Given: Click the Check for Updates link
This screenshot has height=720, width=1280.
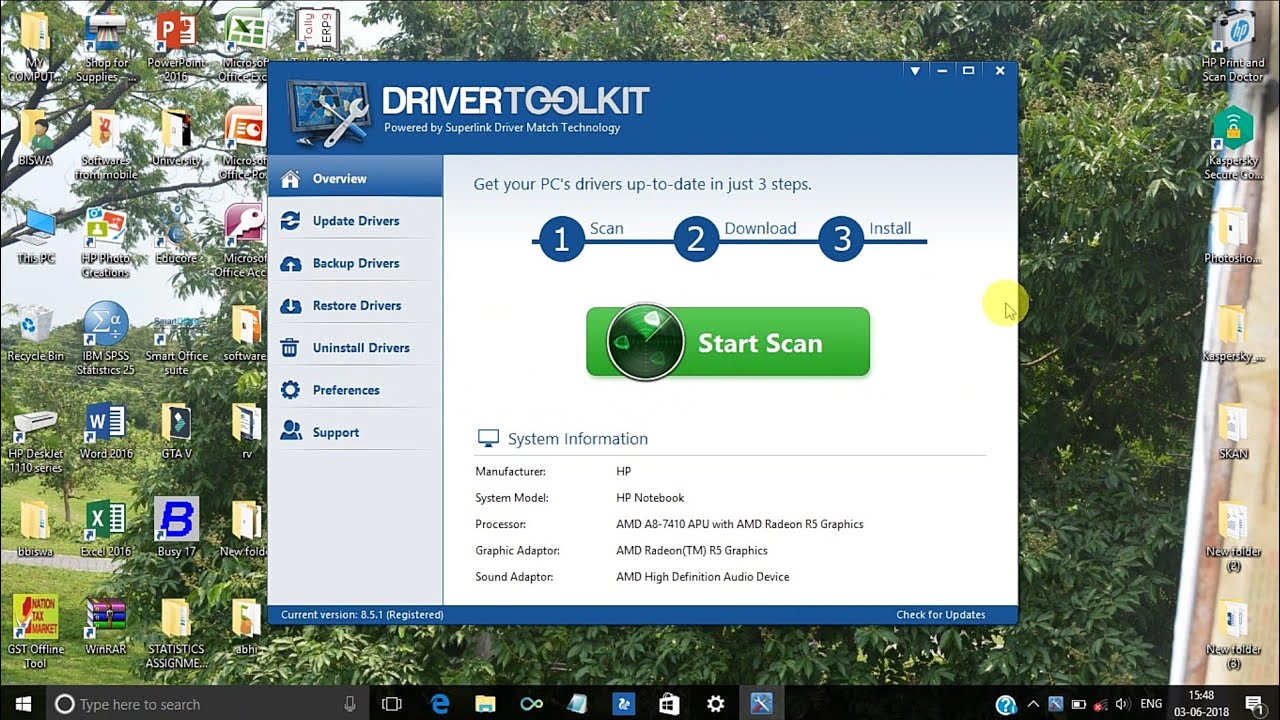Looking at the screenshot, I should (941, 615).
